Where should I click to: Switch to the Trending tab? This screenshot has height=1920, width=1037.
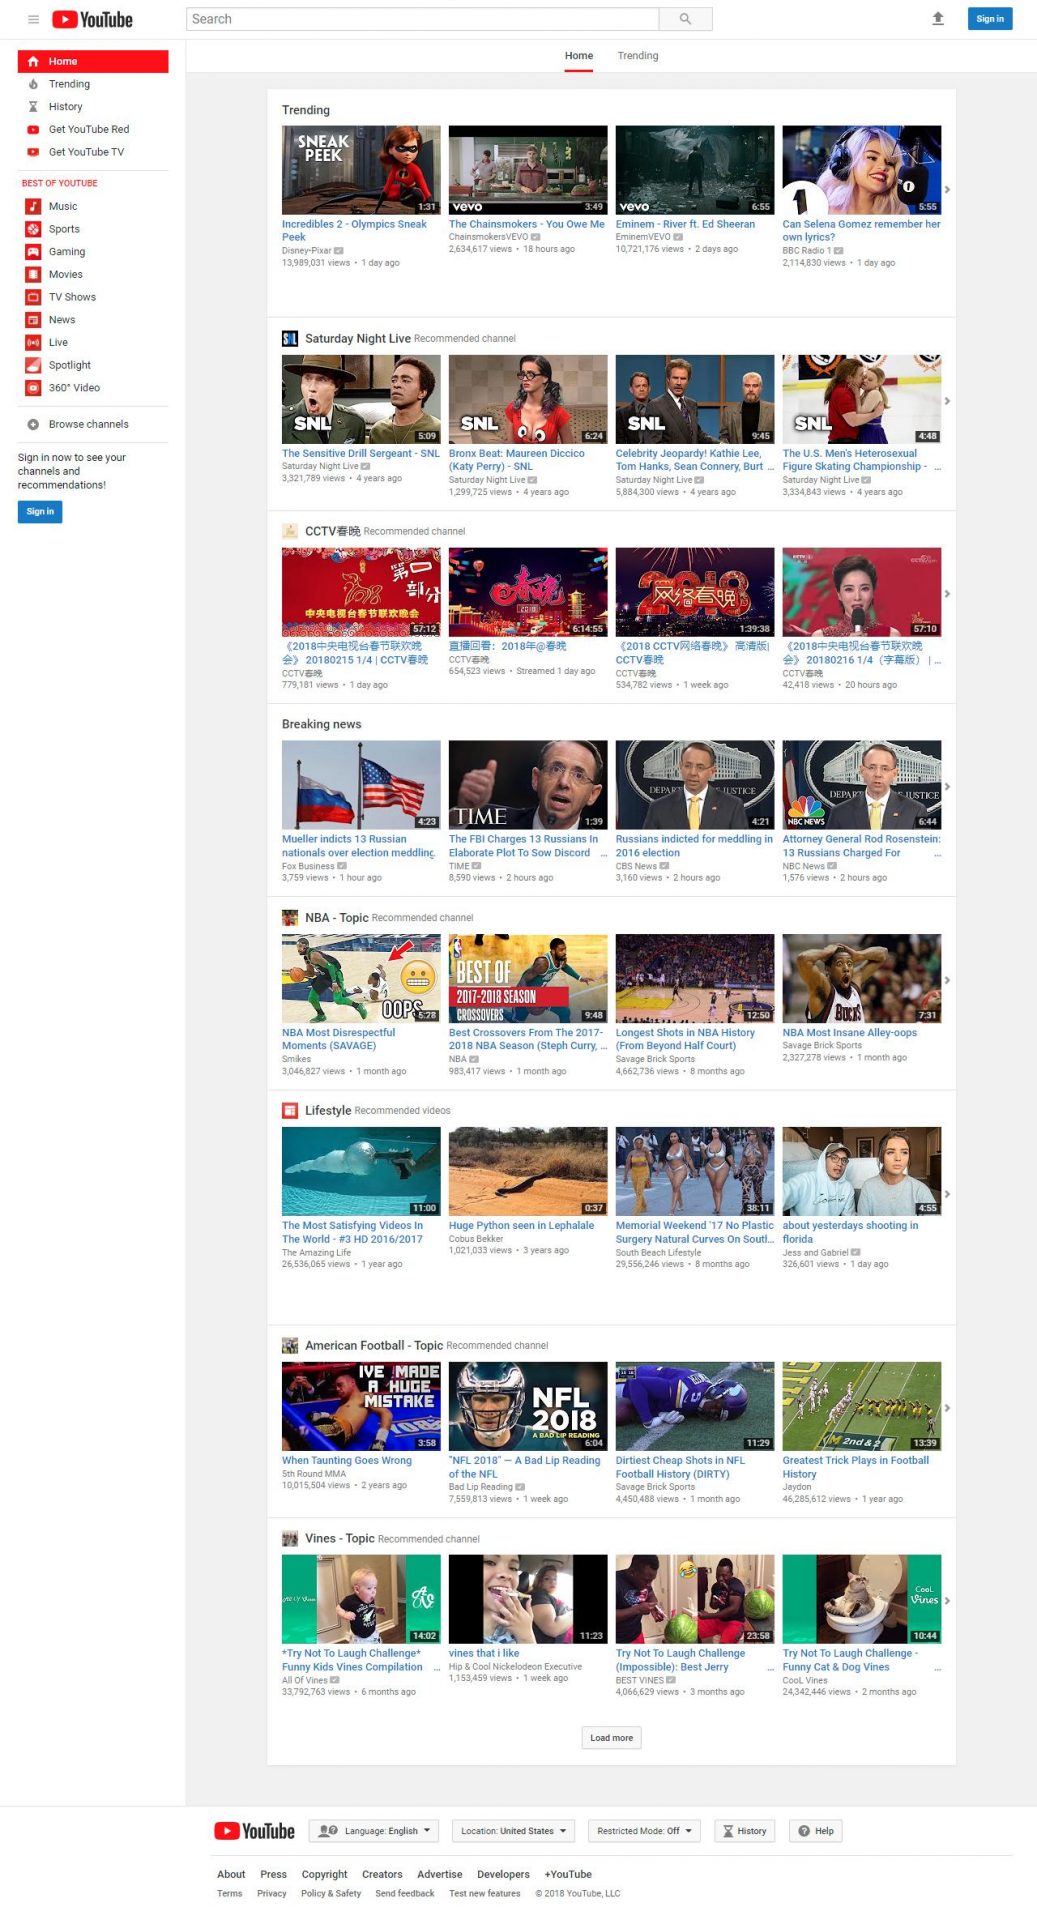click(638, 56)
